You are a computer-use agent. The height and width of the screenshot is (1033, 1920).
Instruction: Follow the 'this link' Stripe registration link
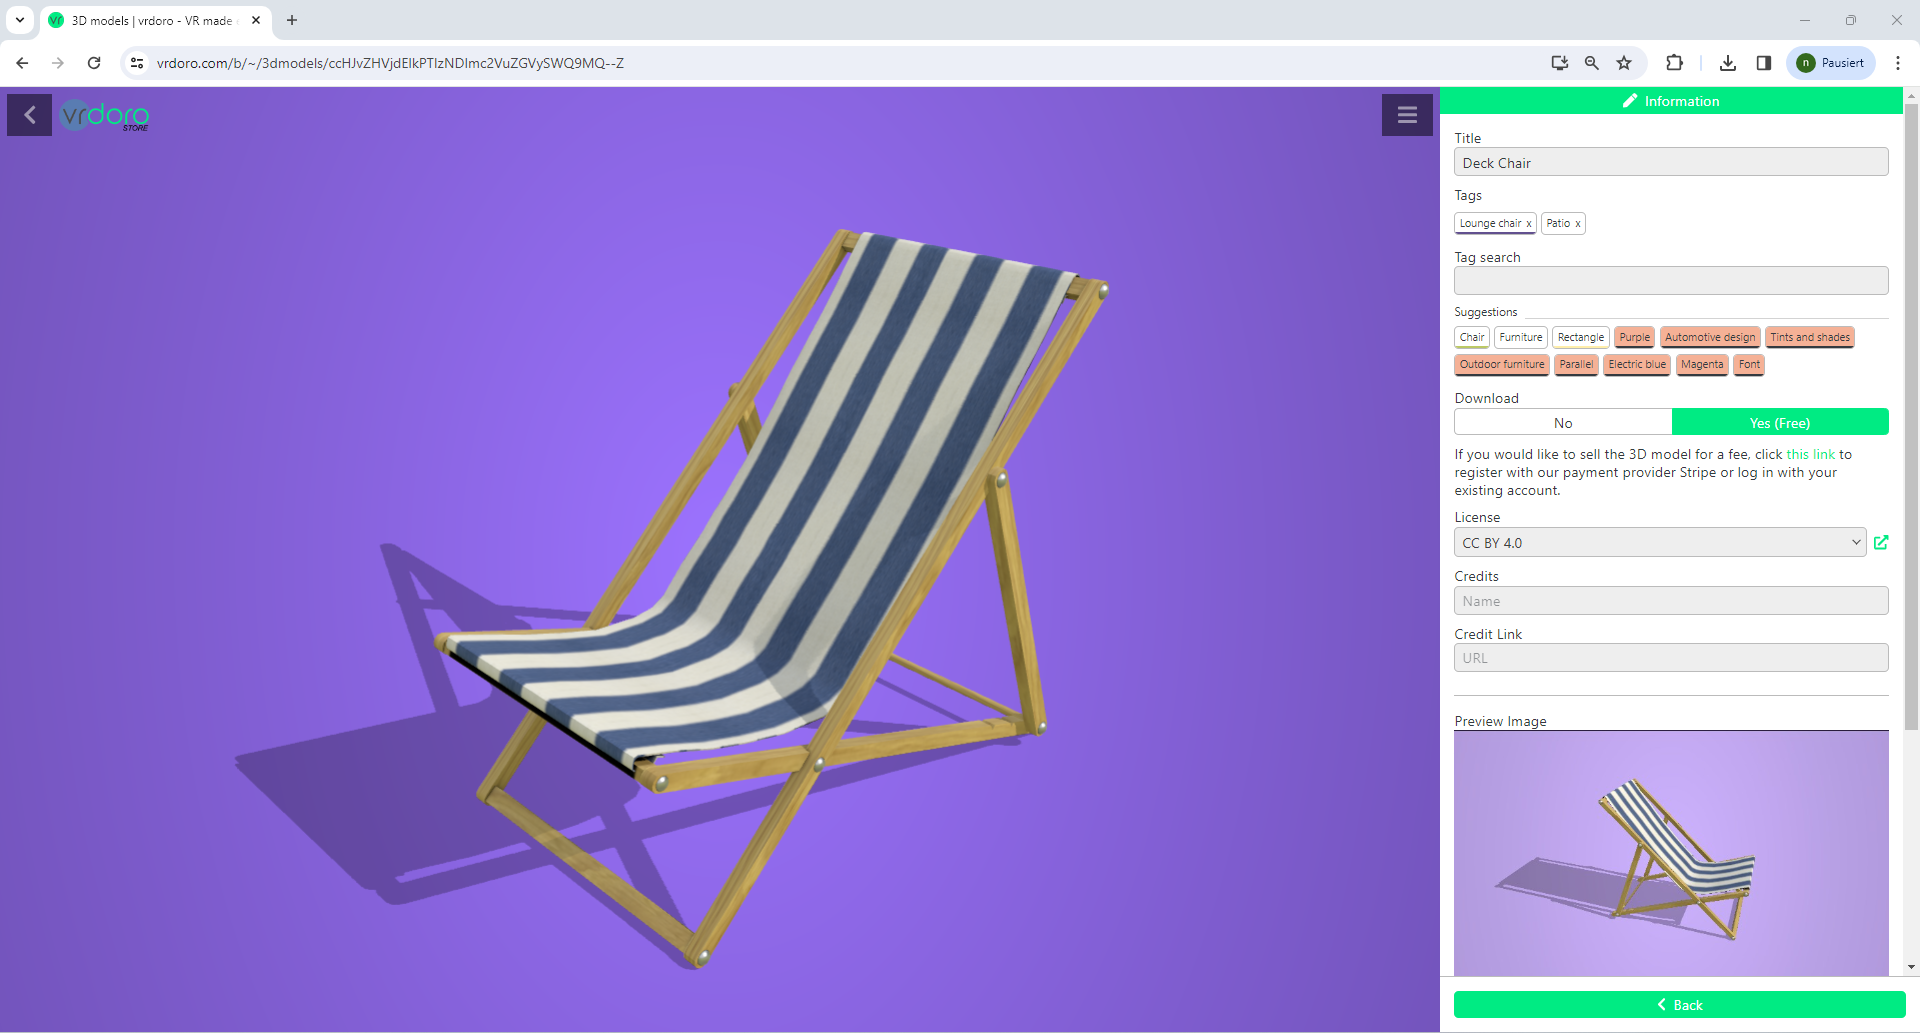(x=1810, y=454)
